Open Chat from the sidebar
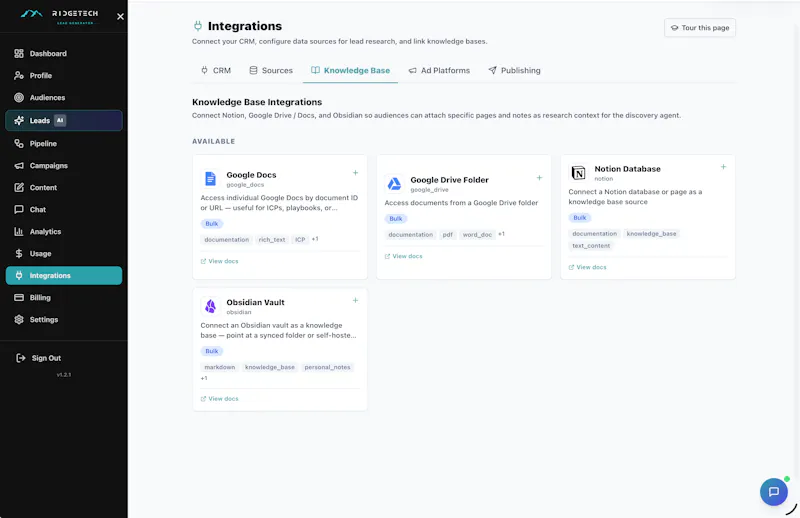 (64, 209)
